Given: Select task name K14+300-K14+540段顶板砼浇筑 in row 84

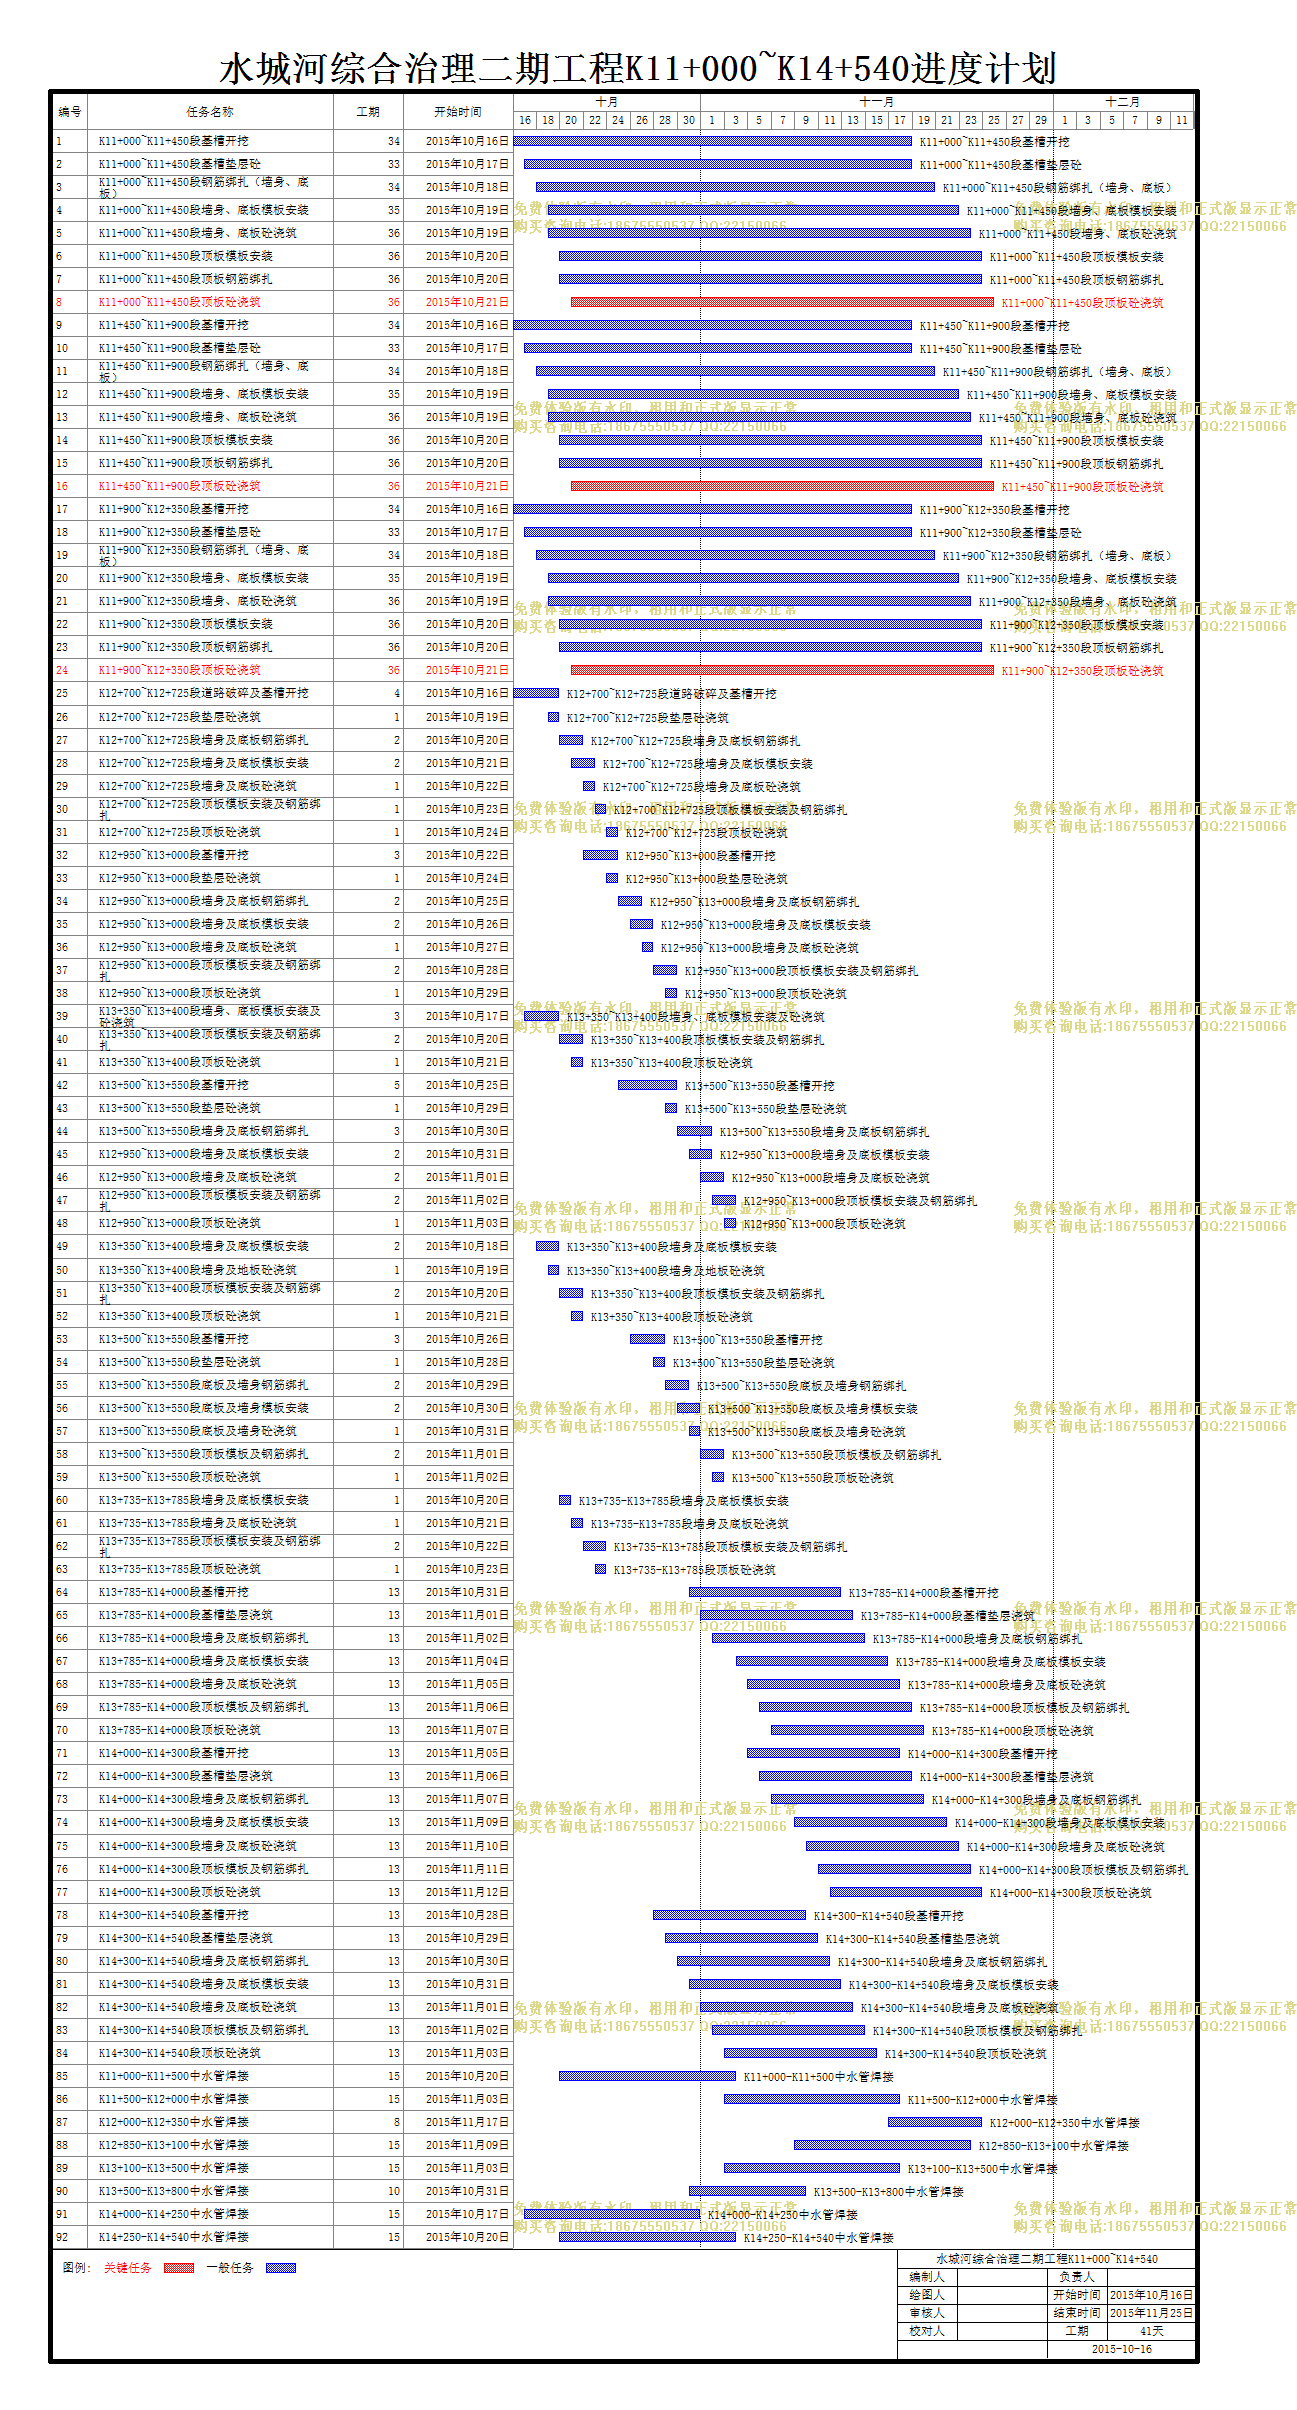Looking at the screenshot, I should [x=180, y=2053].
